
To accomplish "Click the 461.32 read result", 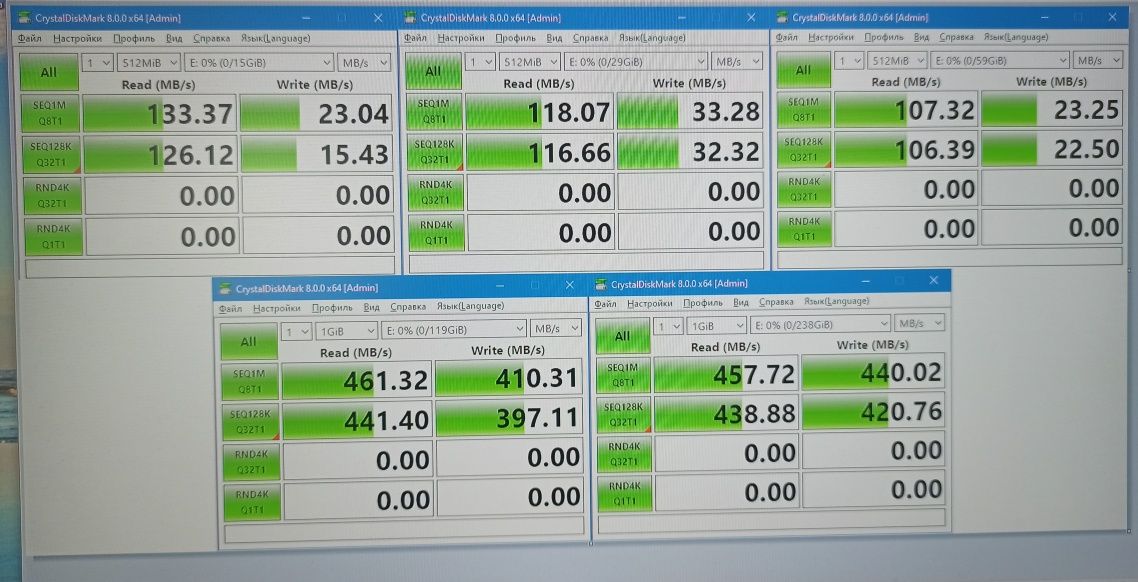I will 356,380.
